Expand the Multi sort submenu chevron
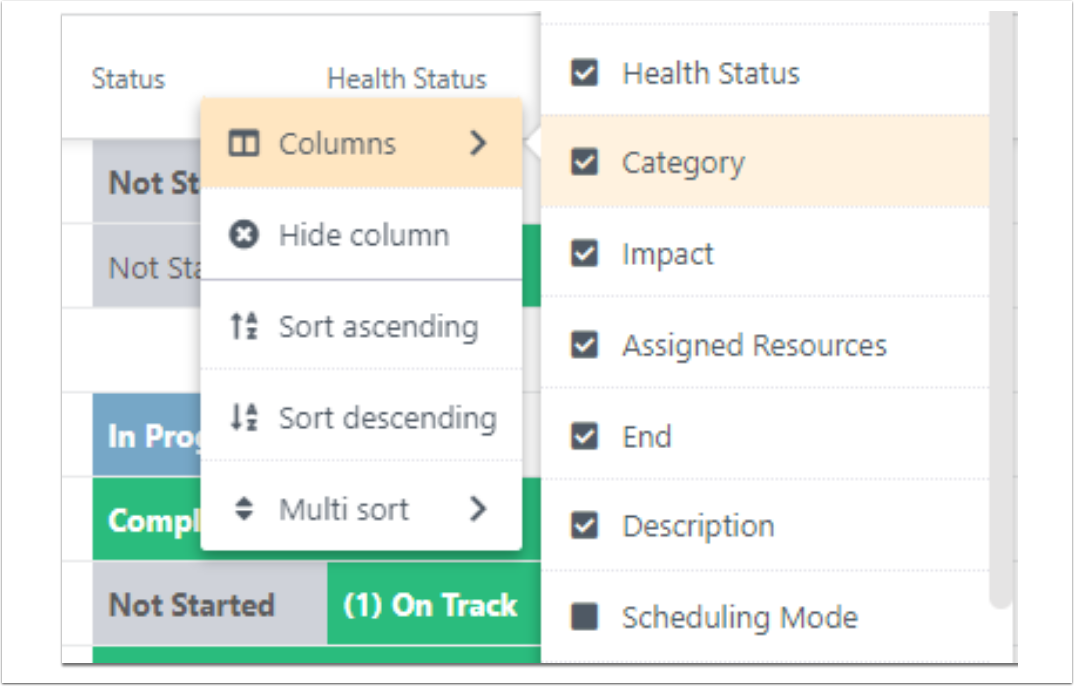Screen dimensions: 1074x686 click(x=478, y=509)
